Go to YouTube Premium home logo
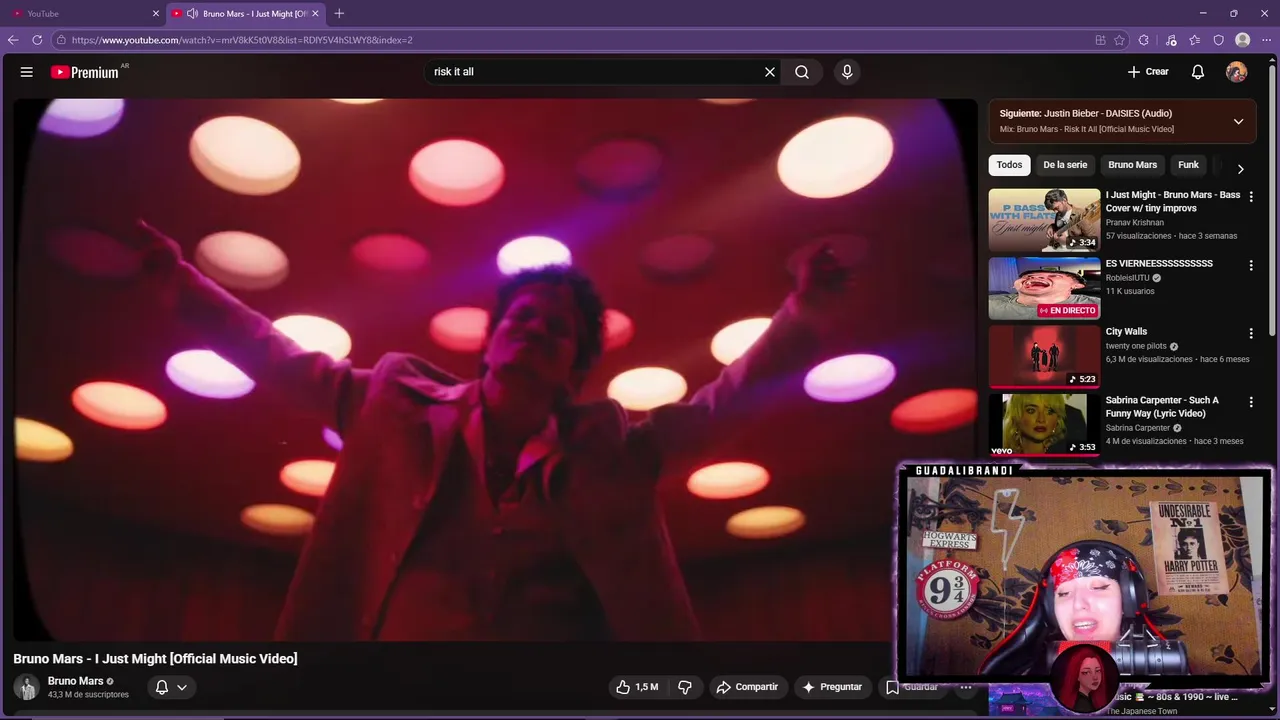Screen dimensions: 1280x720 pyautogui.click(x=85, y=72)
